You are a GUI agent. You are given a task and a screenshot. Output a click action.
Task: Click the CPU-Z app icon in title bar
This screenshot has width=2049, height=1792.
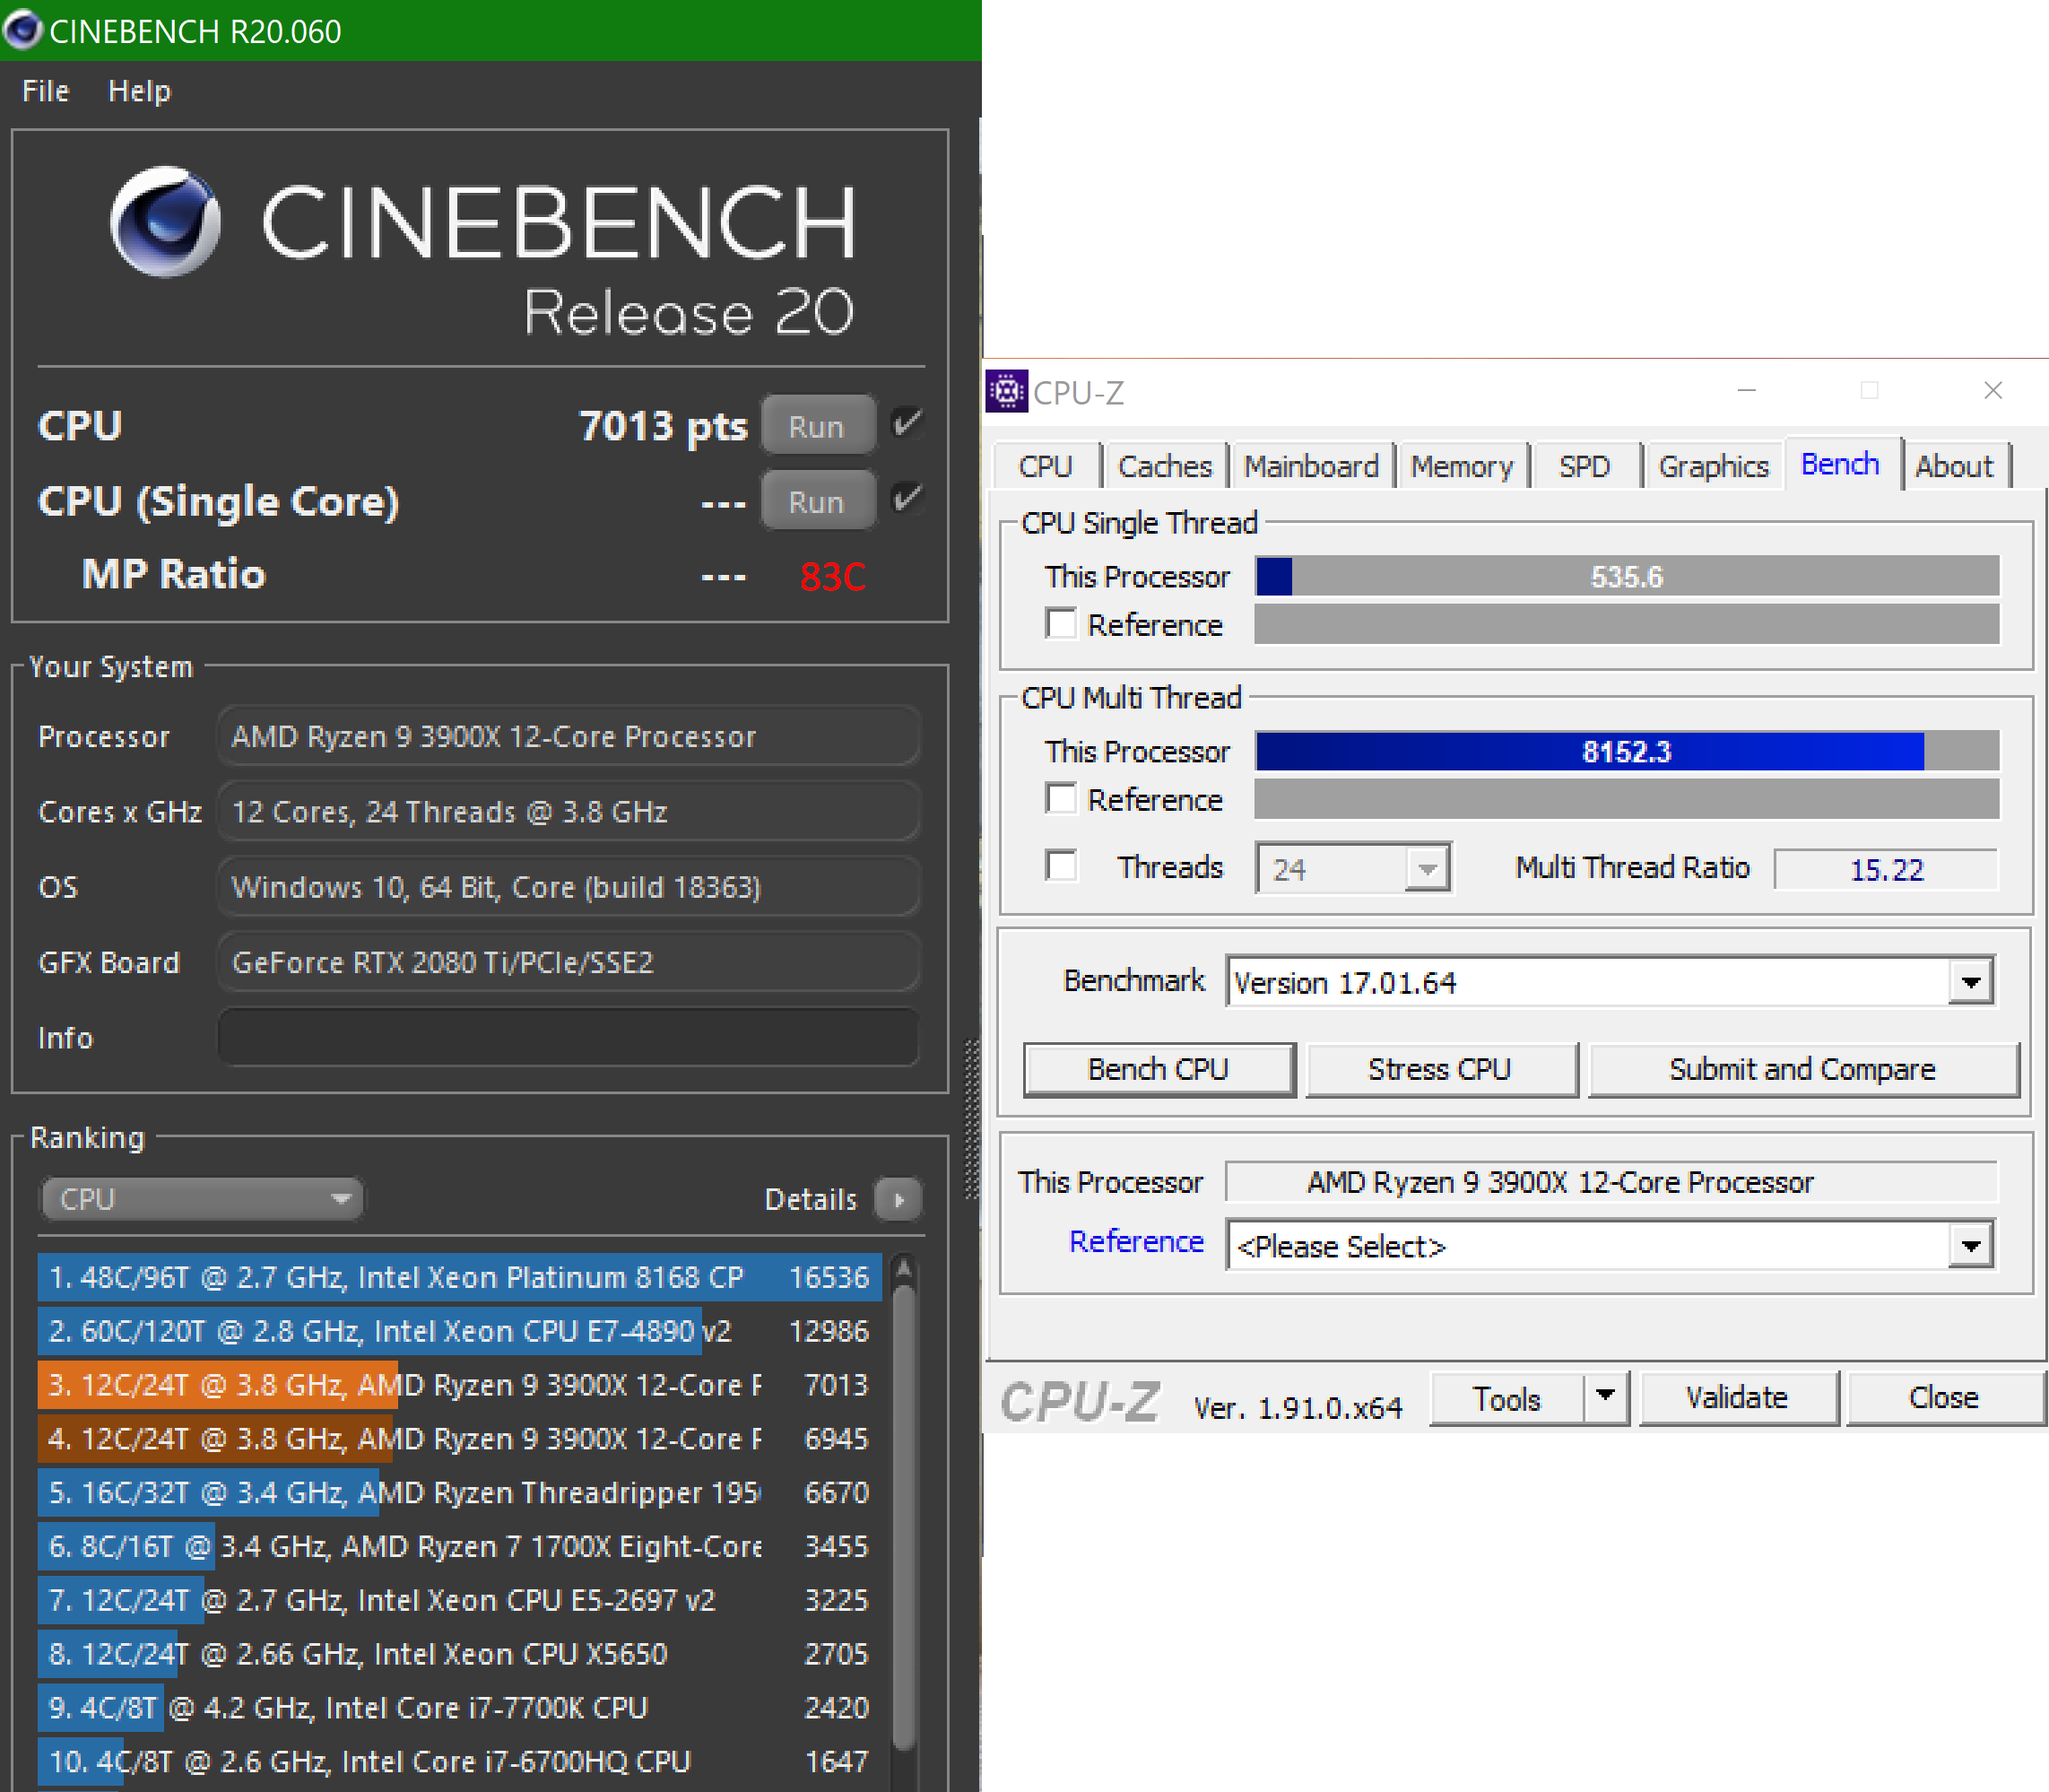pos(1006,391)
